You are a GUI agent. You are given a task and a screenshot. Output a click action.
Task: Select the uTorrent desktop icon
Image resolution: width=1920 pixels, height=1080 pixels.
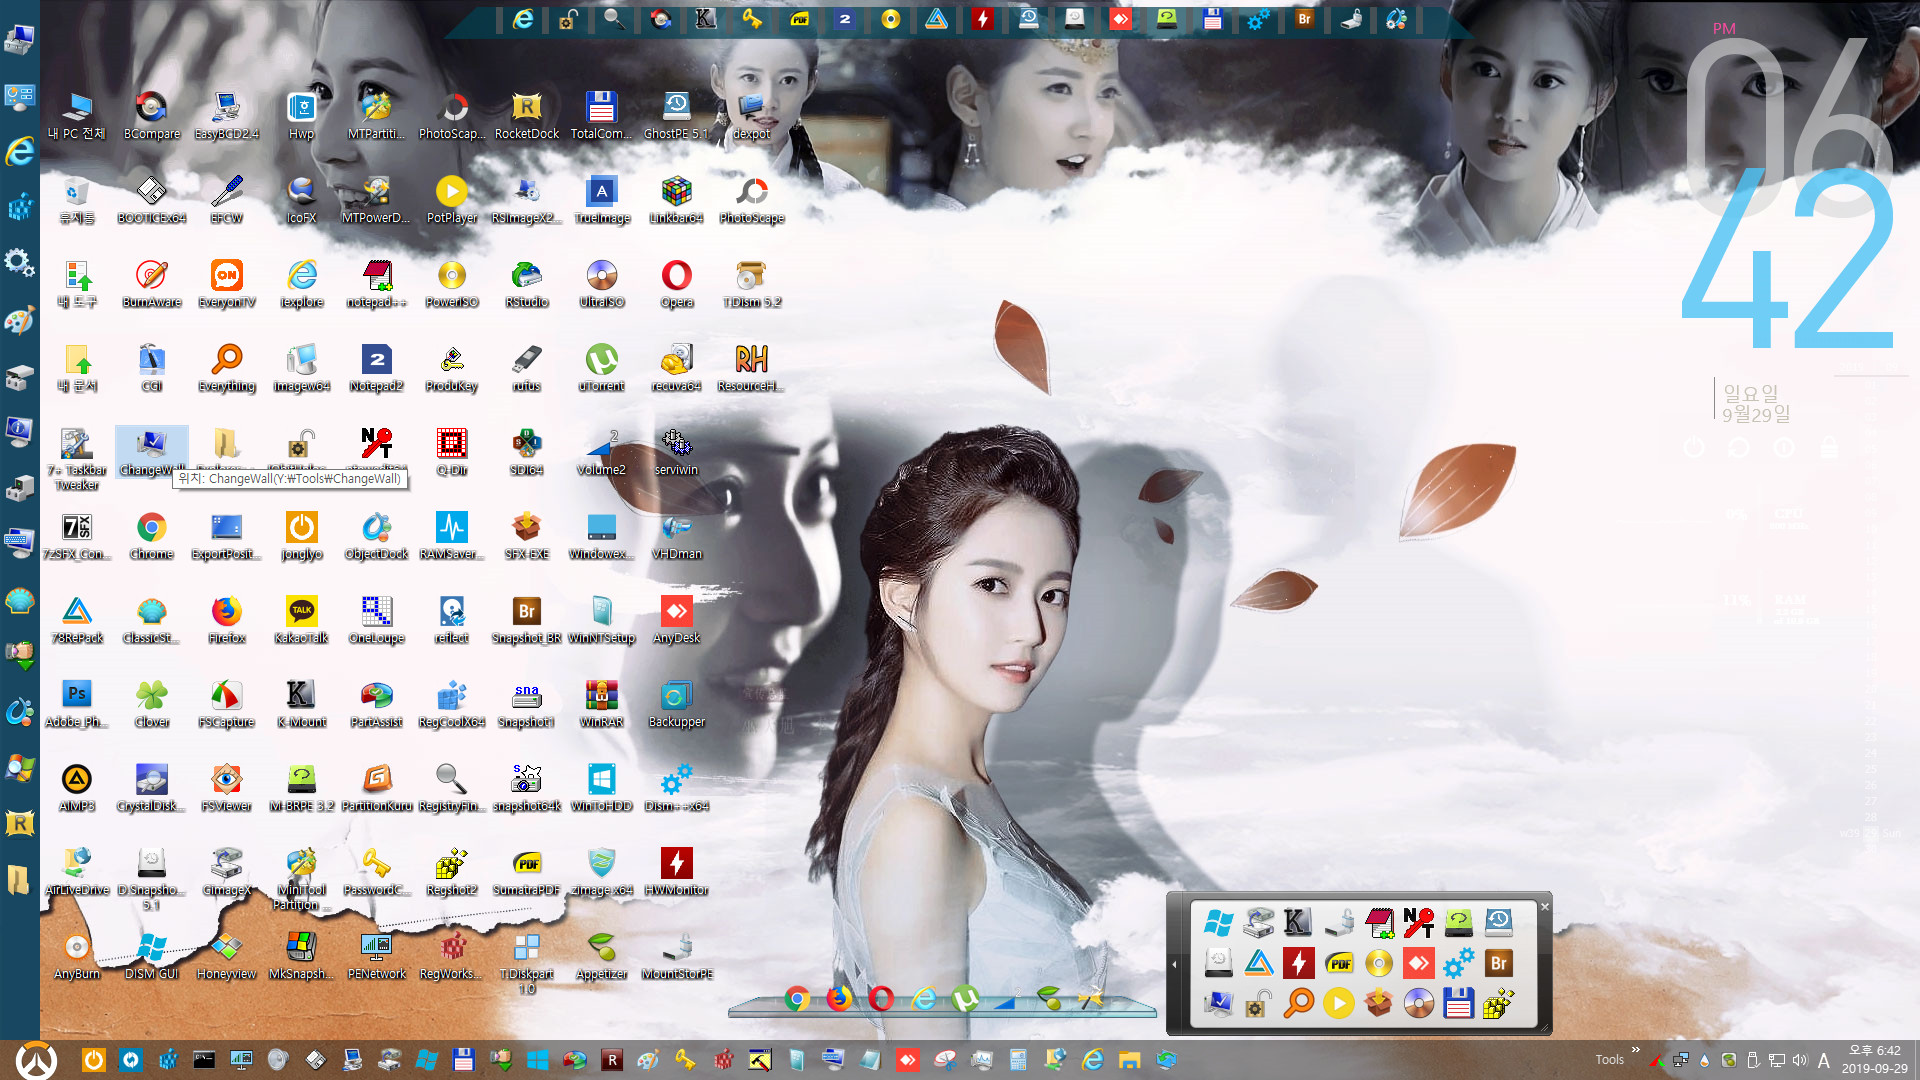tap(601, 367)
